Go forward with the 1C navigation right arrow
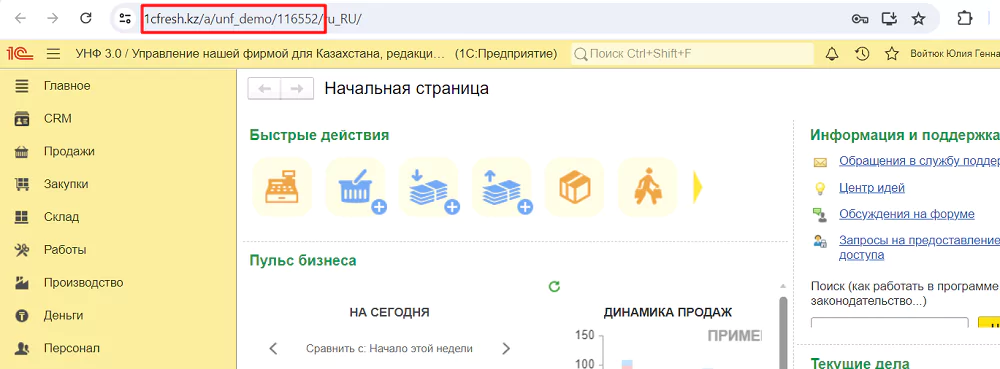1000x369 pixels. [x=297, y=89]
